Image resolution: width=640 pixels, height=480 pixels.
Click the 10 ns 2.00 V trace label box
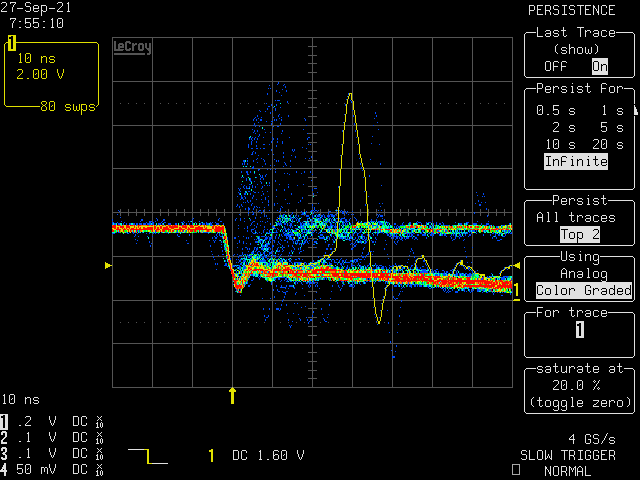pyautogui.click(x=52, y=73)
